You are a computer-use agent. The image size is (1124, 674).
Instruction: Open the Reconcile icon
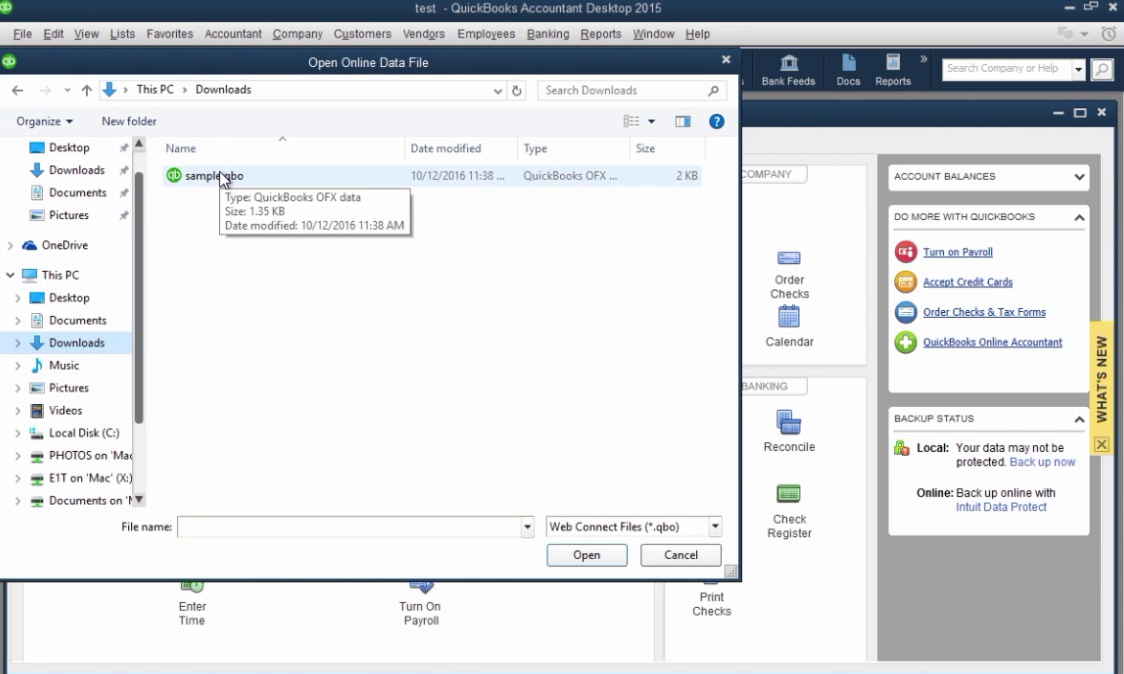coord(789,422)
